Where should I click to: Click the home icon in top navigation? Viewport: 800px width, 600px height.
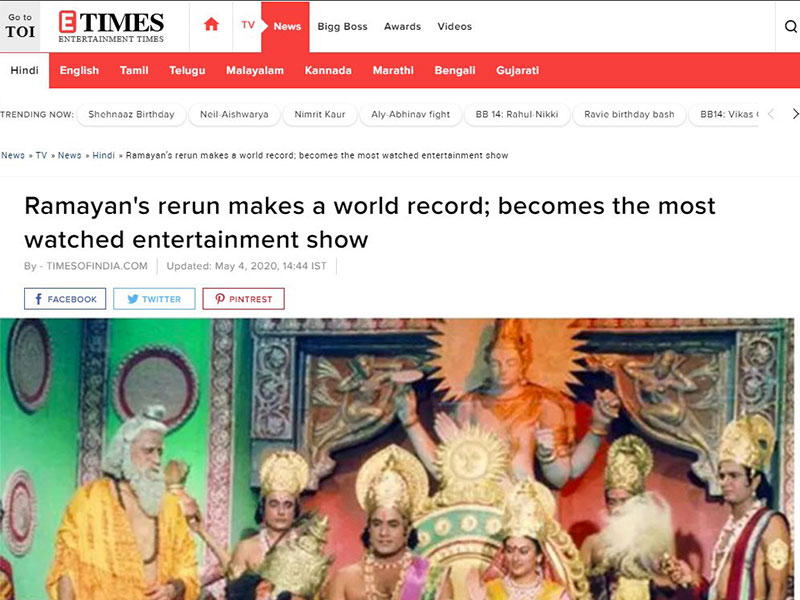(211, 26)
